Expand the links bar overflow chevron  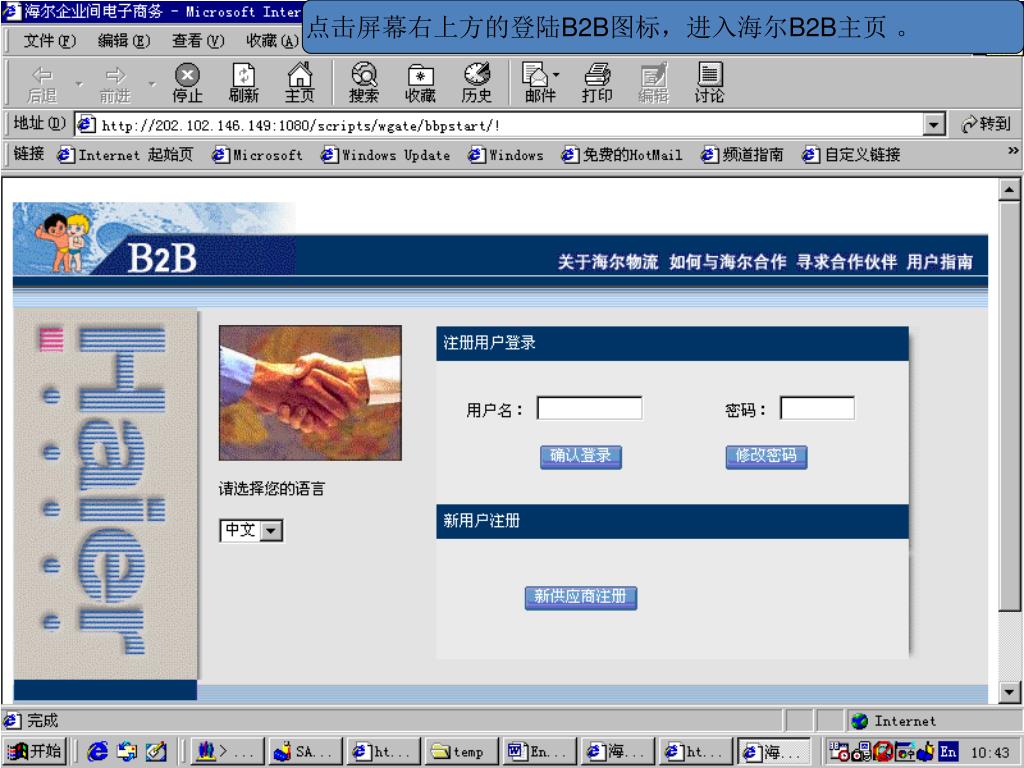(1013, 151)
